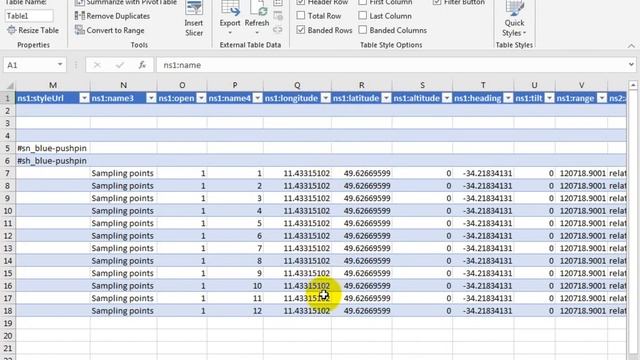Image resolution: width=640 pixels, height=360 pixels.
Task: Click latitude 49.62669599 in row 12
Action: coord(362,236)
